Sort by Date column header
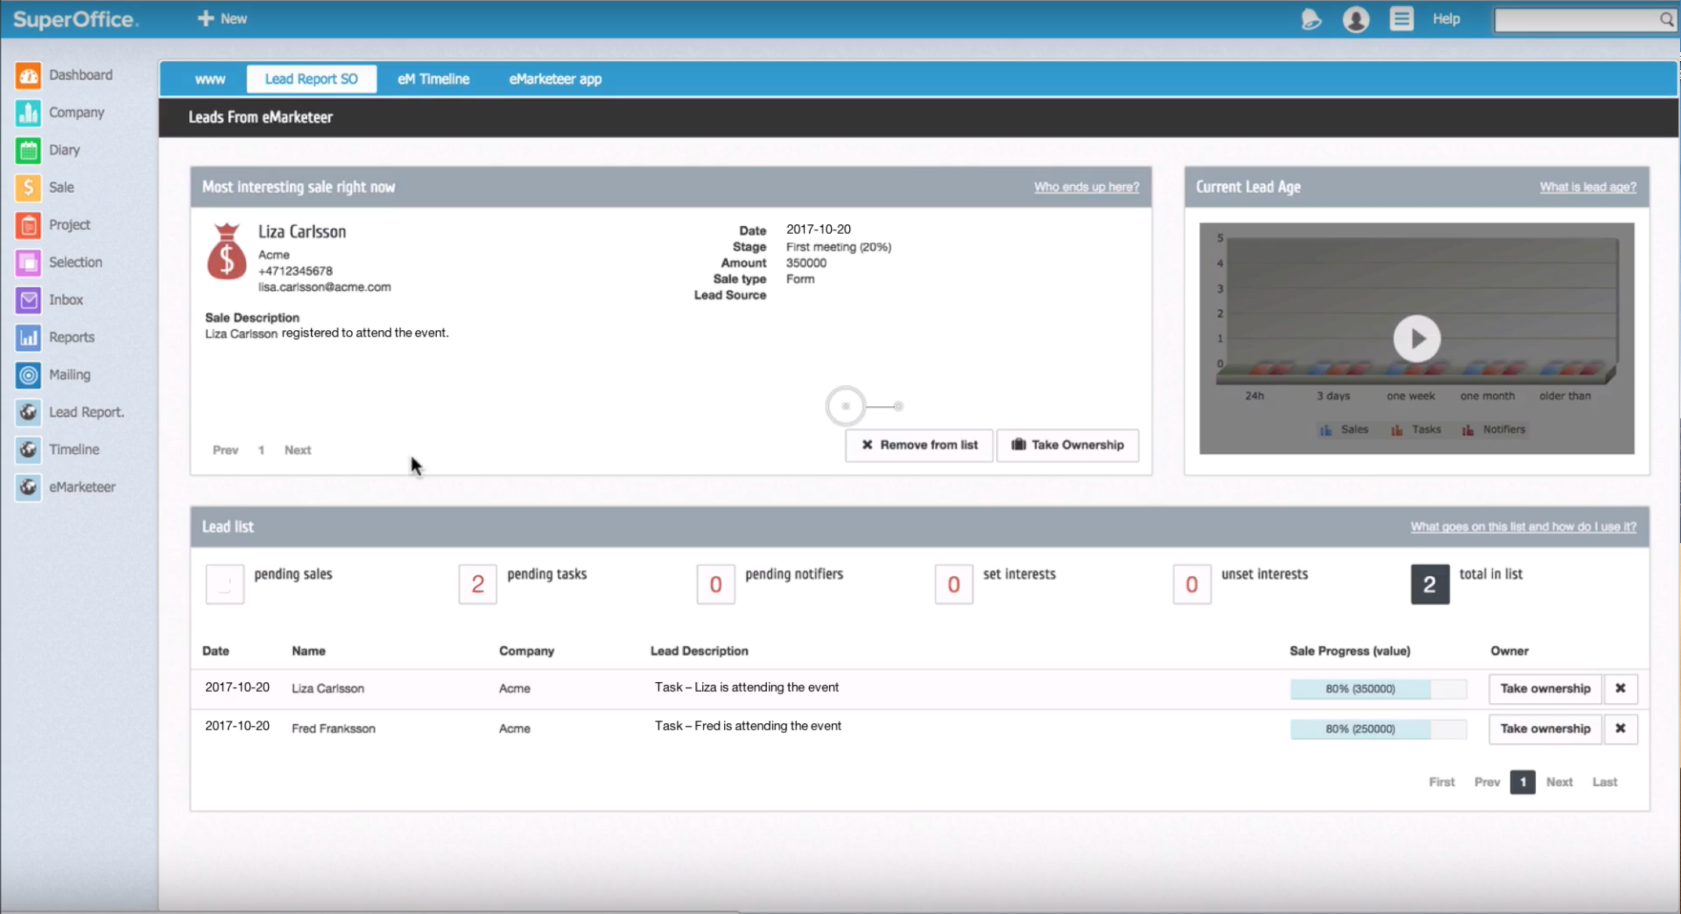Image resolution: width=1681 pixels, height=914 pixels. point(216,651)
